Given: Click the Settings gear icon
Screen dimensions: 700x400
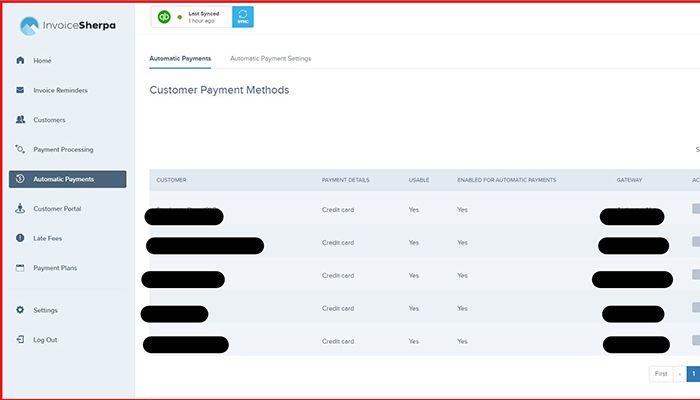Looking at the screenshot, I should pos(20,309).
